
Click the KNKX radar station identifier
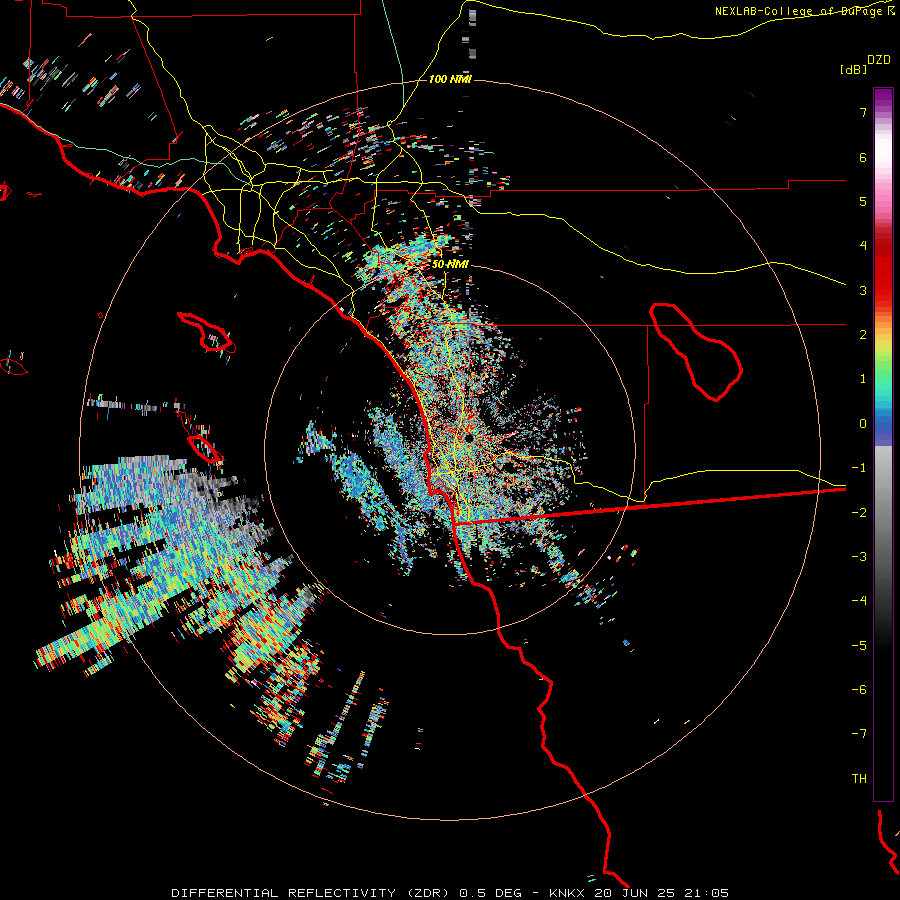[567, 893]
